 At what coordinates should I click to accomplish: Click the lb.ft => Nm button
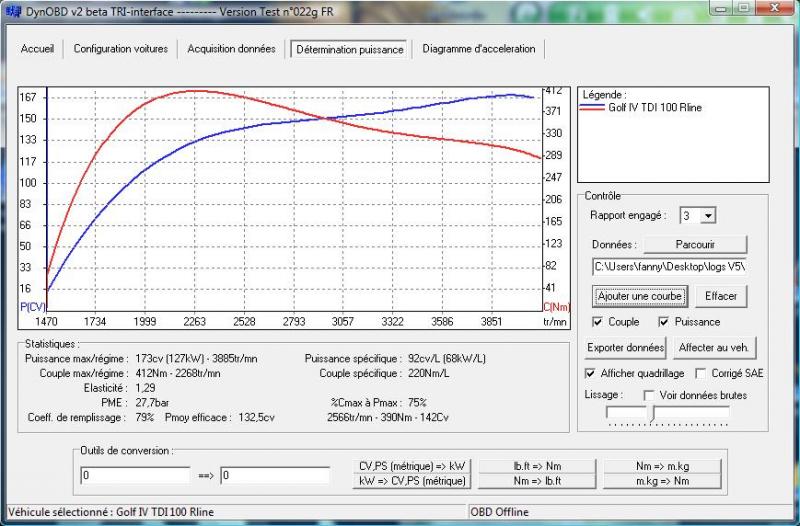coord(537,466)
